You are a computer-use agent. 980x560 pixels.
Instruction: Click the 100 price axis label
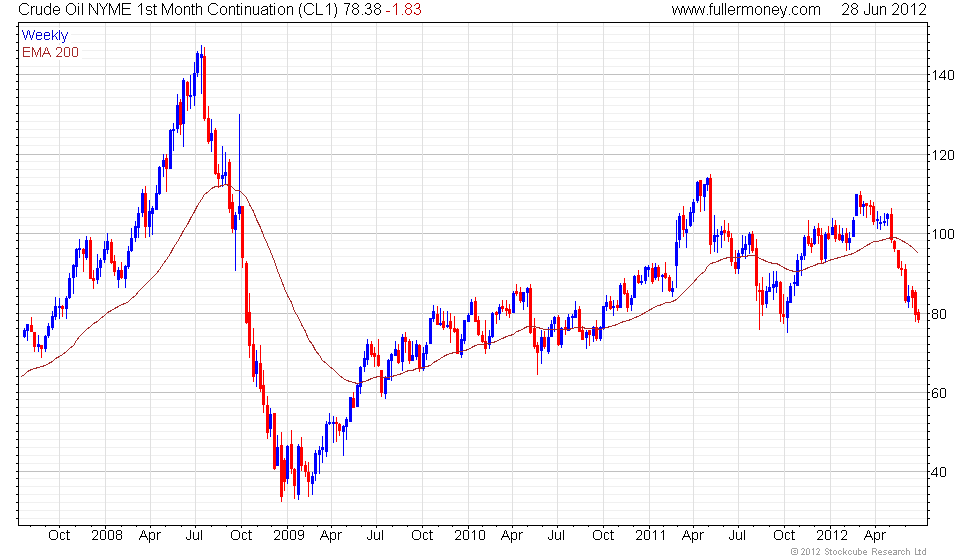point(942,234)
